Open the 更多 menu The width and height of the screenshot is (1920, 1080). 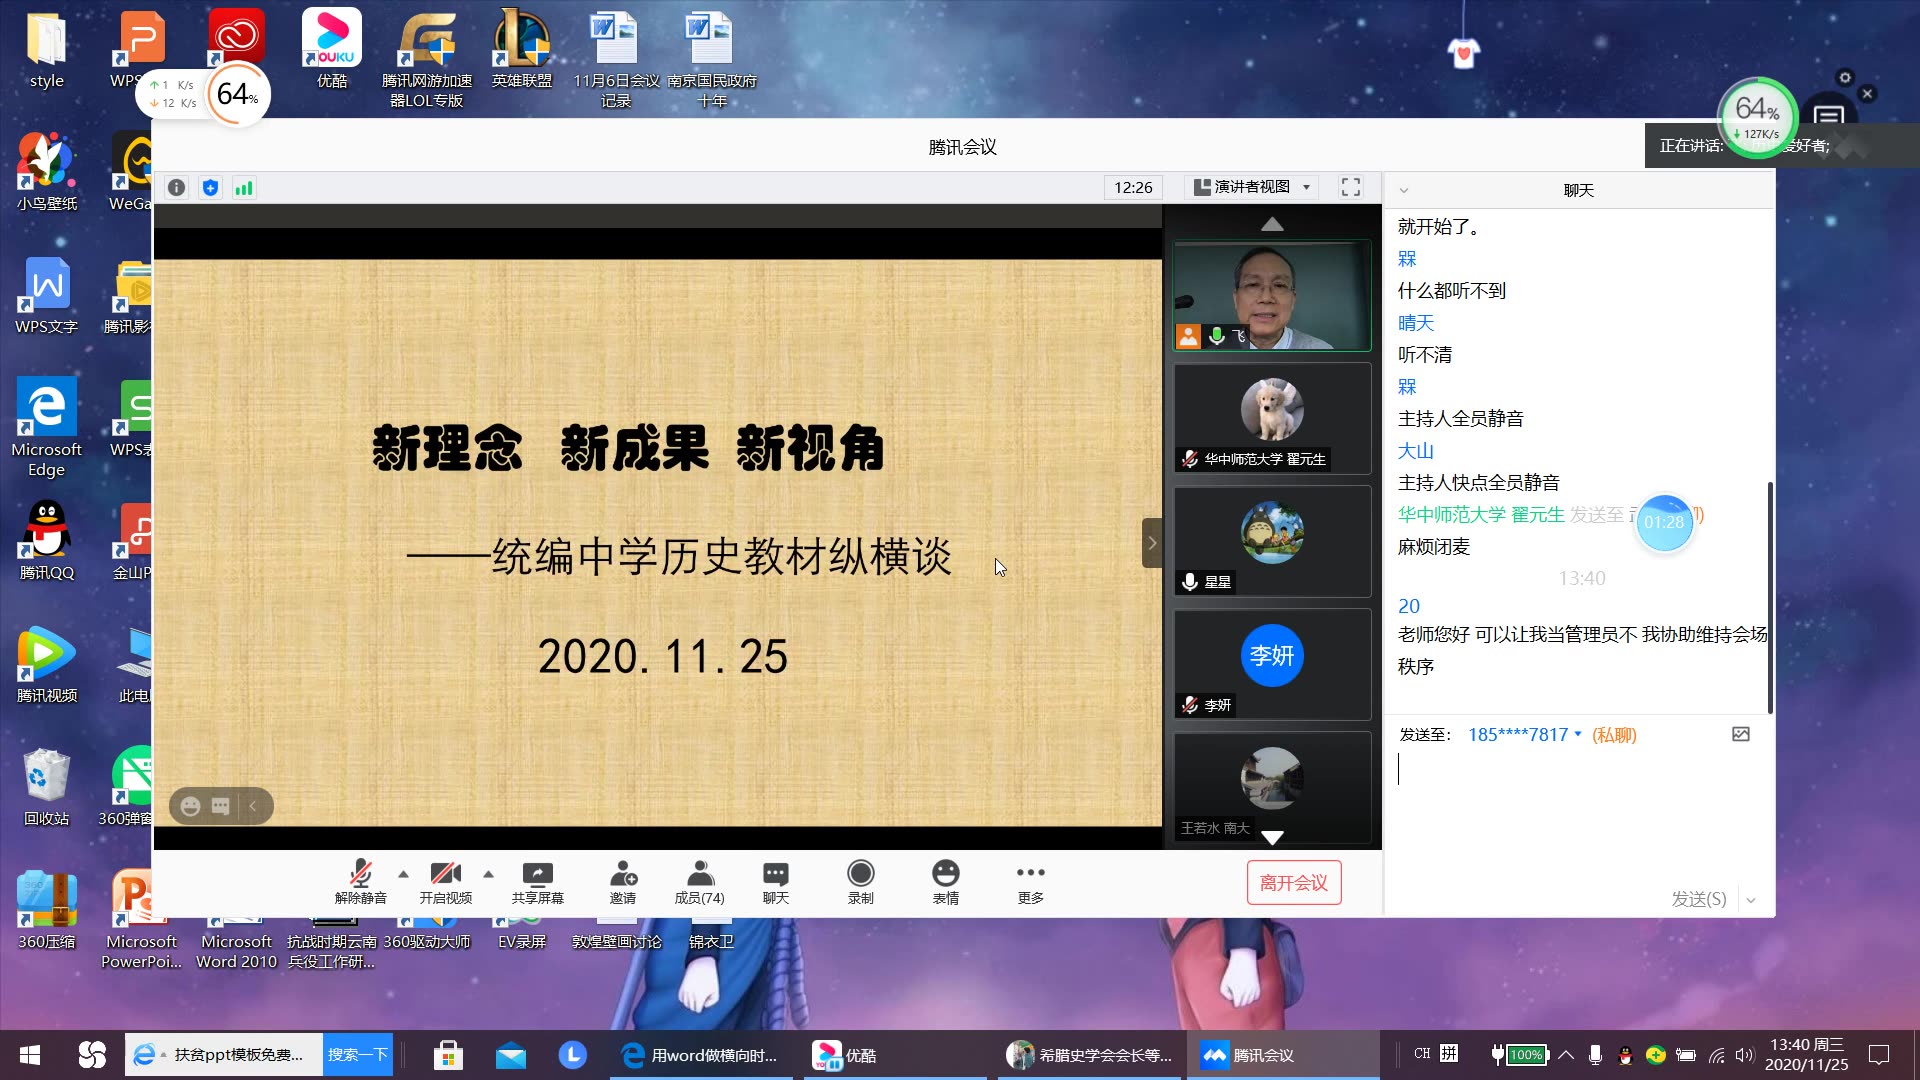[1031, 882]
